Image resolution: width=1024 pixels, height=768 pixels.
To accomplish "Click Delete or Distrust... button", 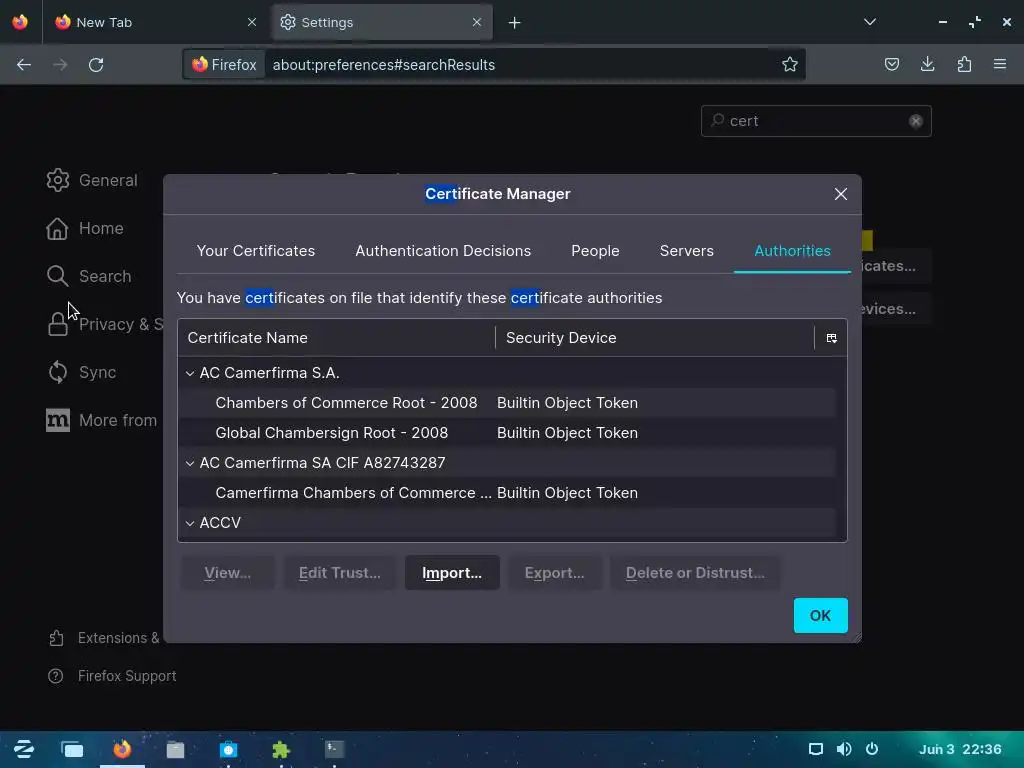I will pyautogui.click(x=695, y=573).
